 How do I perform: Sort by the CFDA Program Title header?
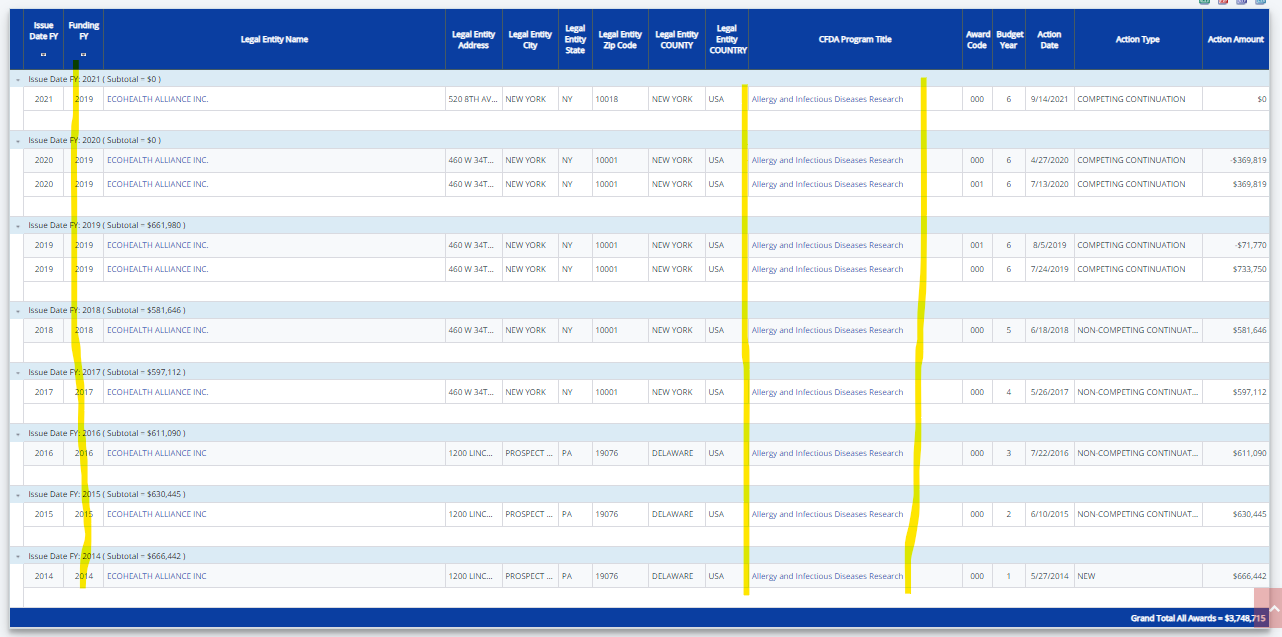coord(855,40)
